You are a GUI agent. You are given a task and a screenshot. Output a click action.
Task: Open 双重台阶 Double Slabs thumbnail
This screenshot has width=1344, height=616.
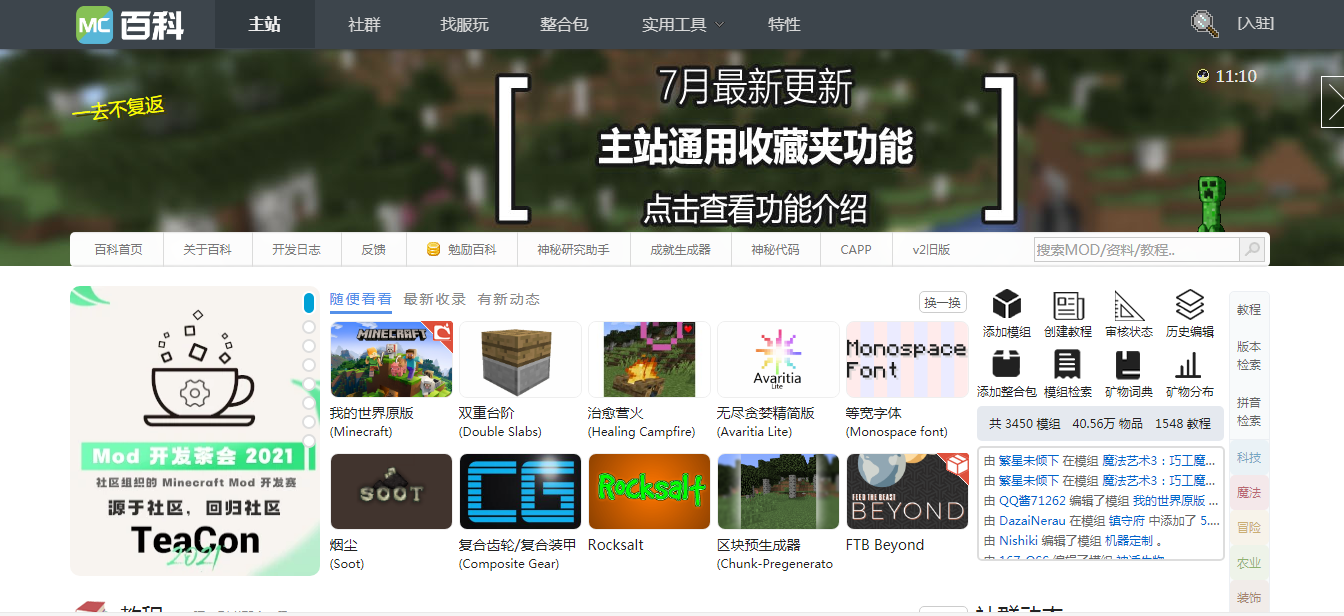tap(520, 359)
